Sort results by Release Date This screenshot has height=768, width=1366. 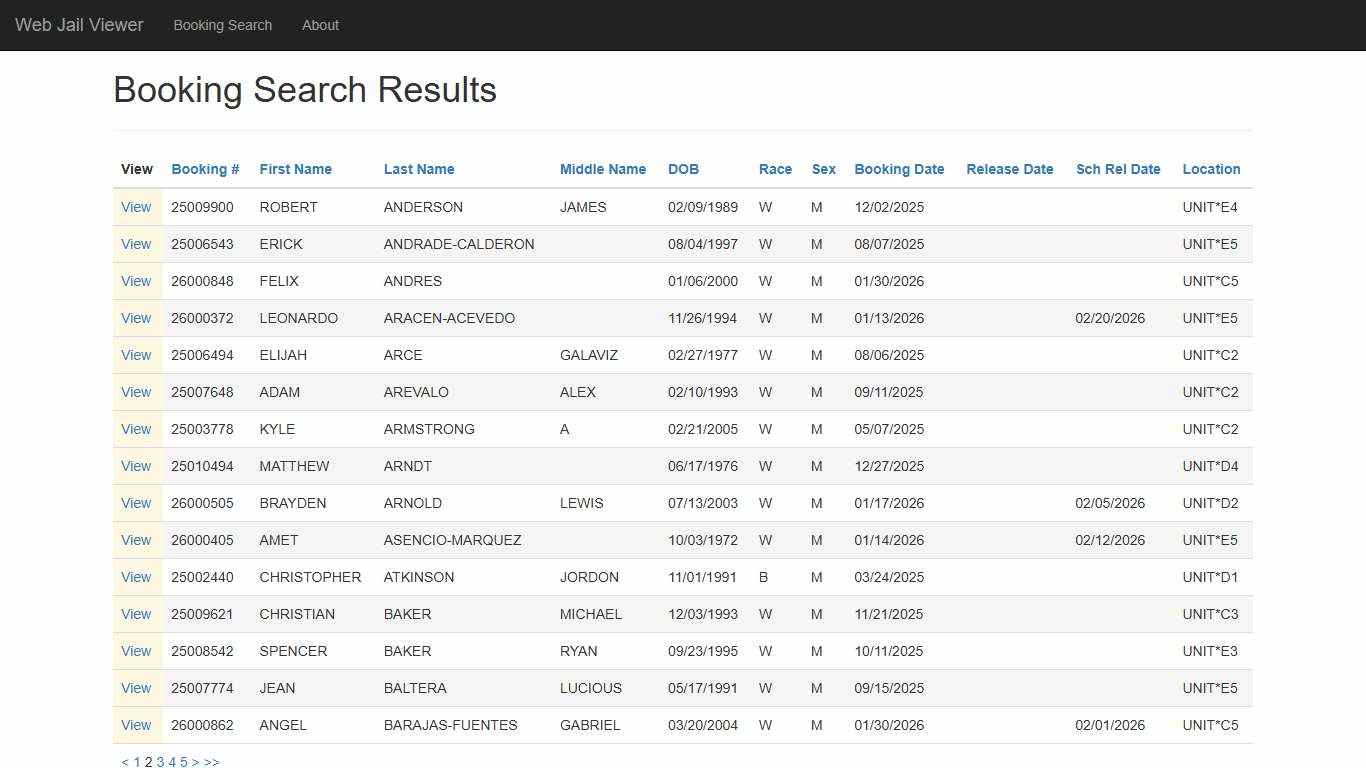[1009, 169]
